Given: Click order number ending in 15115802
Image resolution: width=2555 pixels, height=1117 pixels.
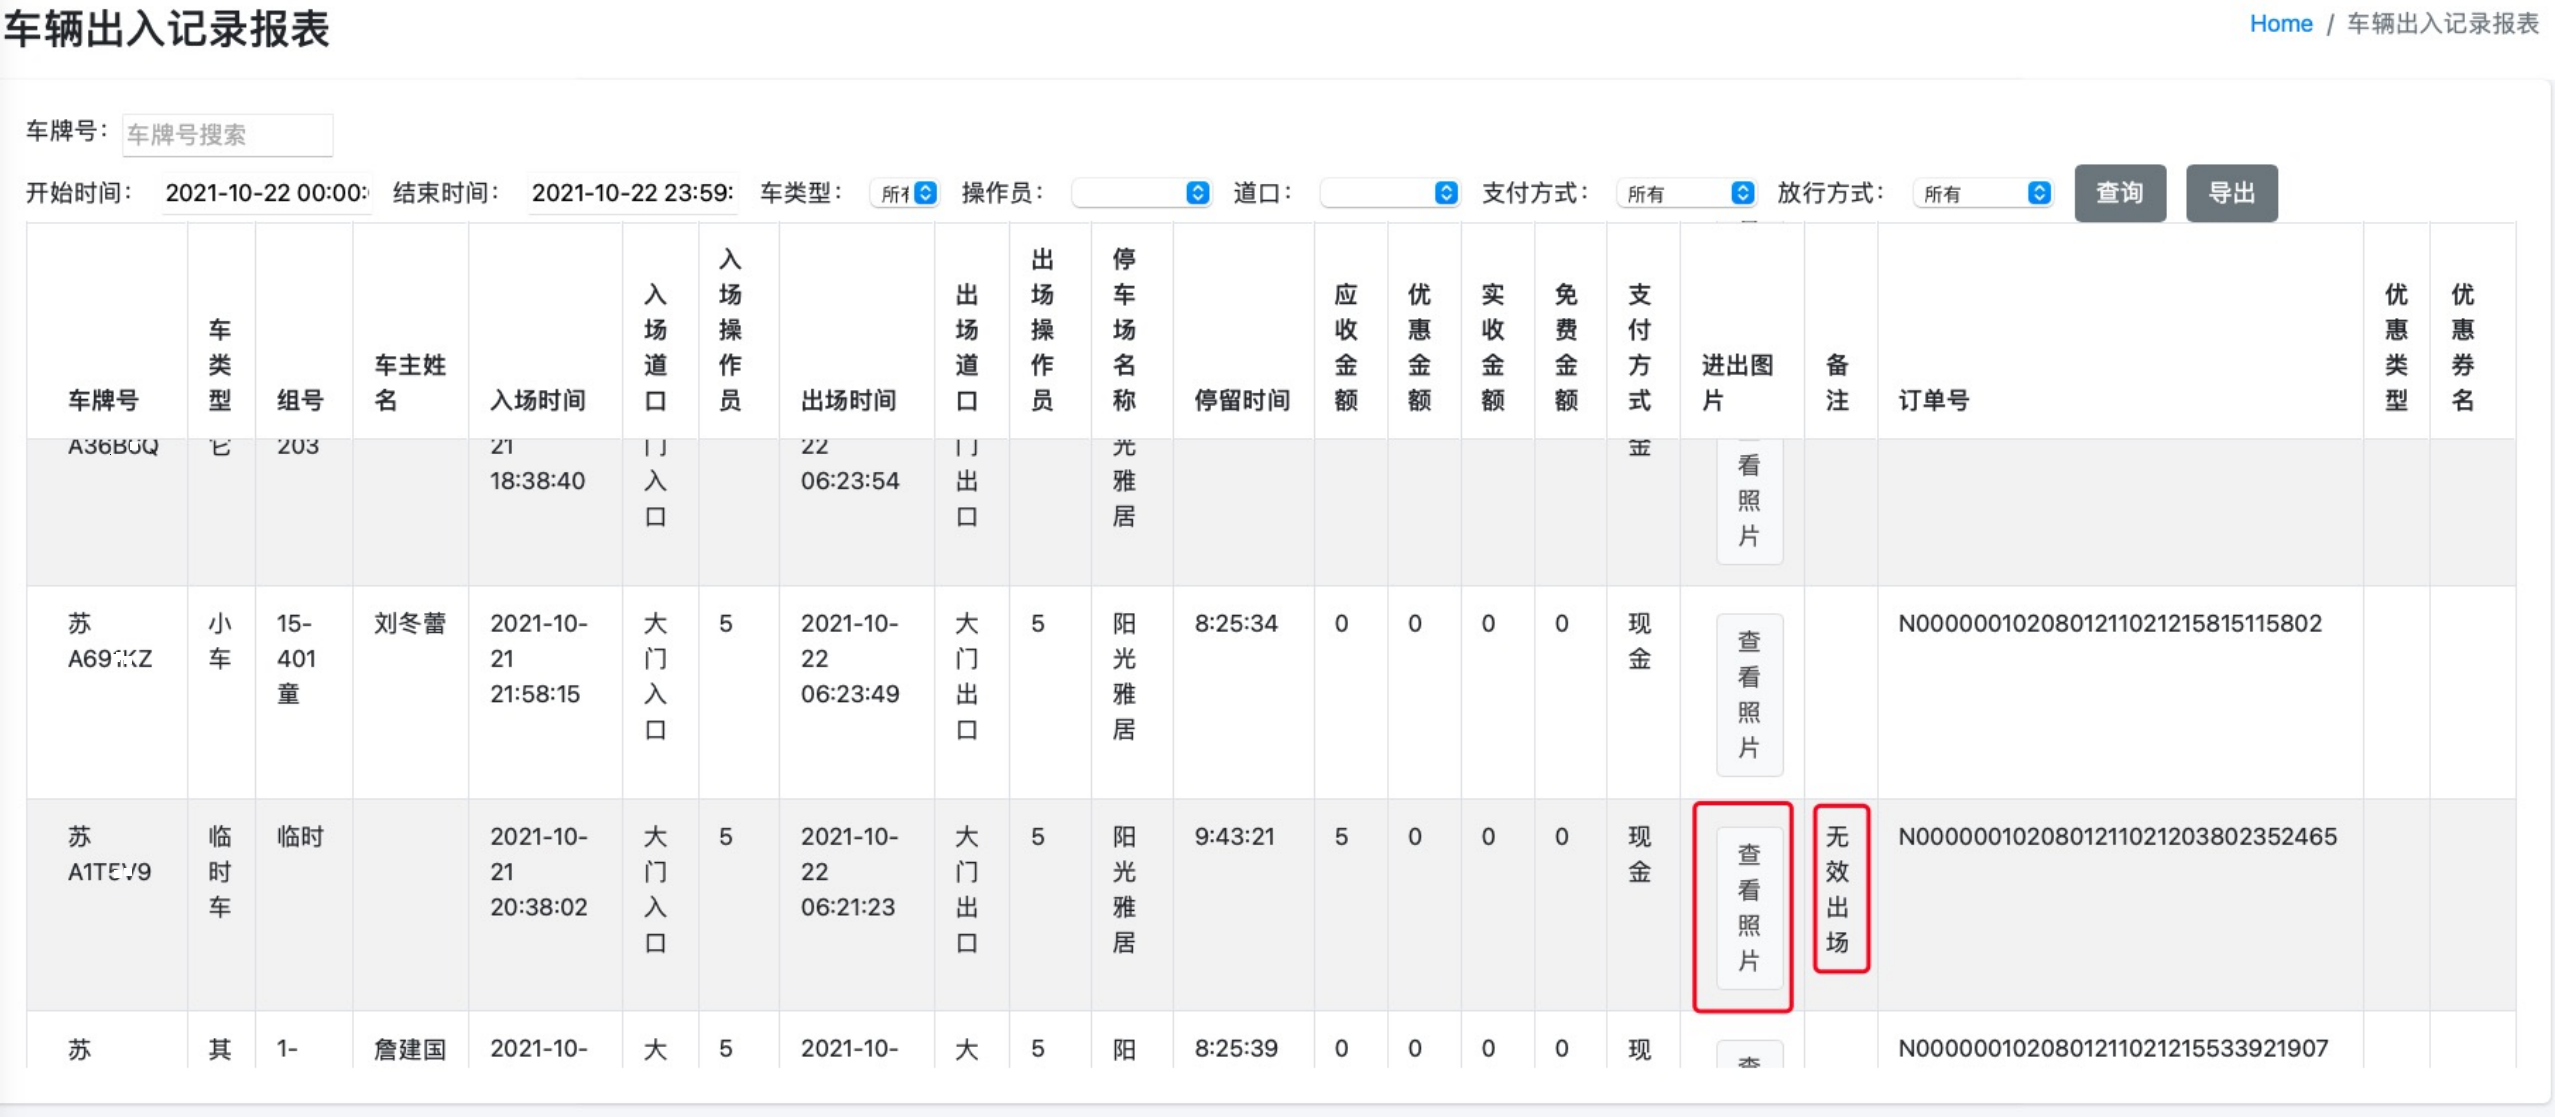Looking at the screenshot, I should point(2109,623).
